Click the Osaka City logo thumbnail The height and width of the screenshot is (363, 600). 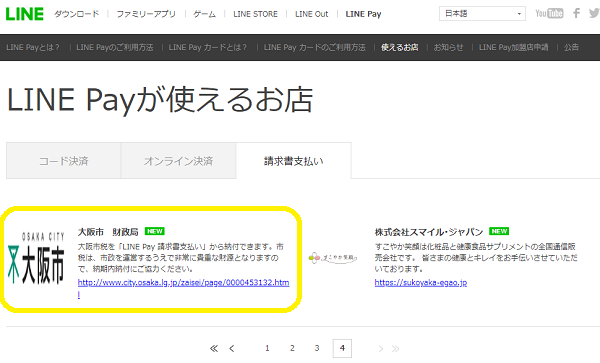tap(36, 258)
